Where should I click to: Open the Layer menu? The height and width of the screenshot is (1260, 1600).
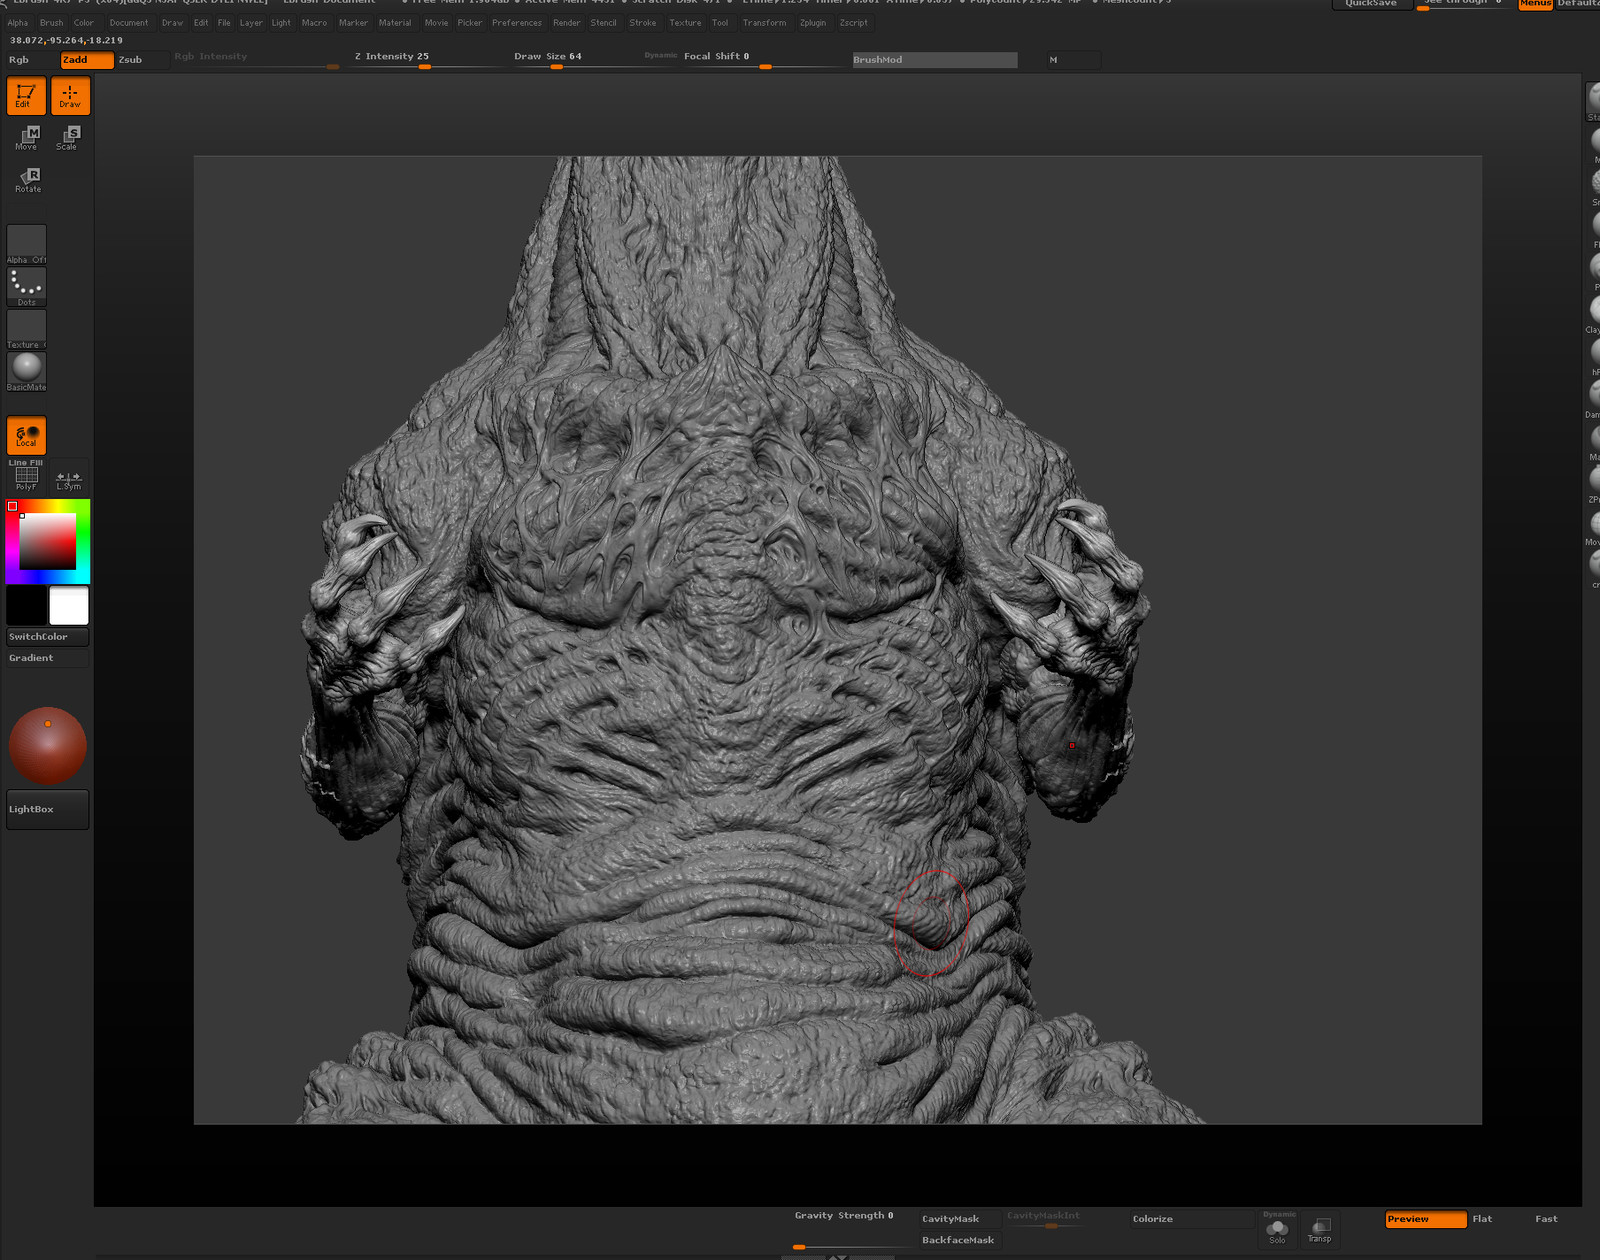tap(251, 23)
